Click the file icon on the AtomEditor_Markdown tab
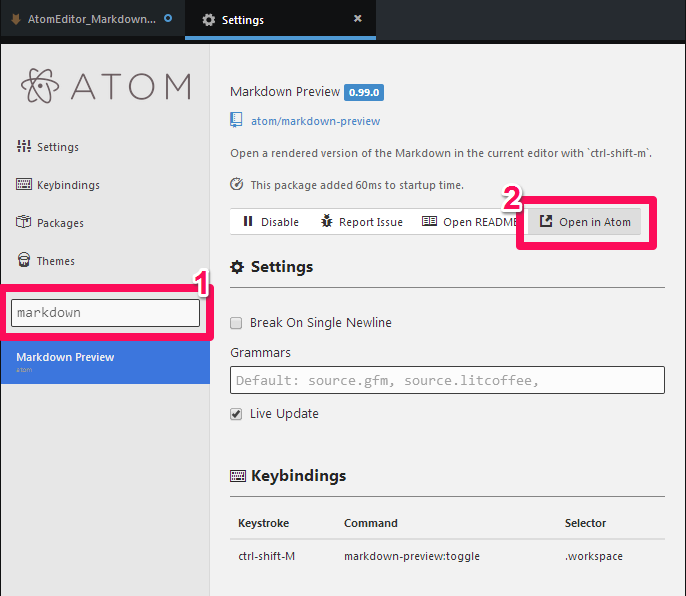686x596 pixels. [16, 19]
